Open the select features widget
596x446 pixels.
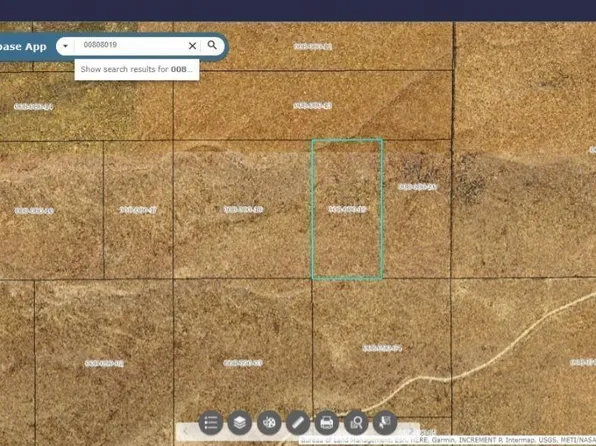coord(385,422)
